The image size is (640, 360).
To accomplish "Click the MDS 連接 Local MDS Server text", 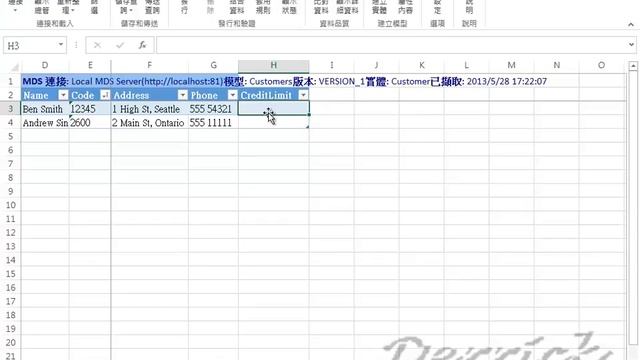I will pos(123,81).
